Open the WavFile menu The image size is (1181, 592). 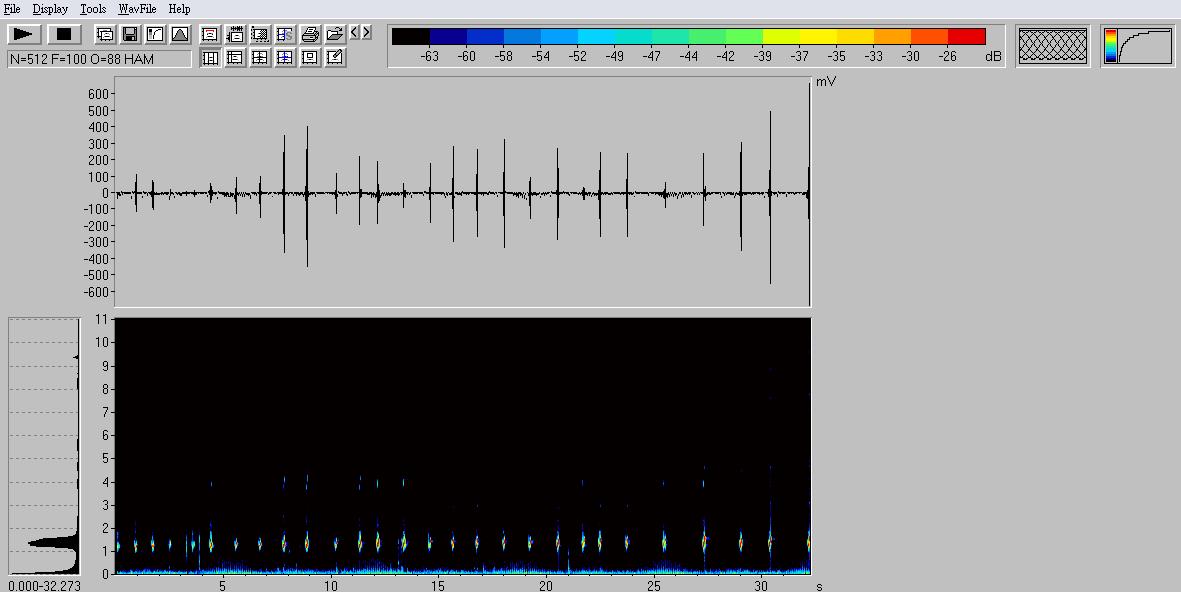[137, 9]
